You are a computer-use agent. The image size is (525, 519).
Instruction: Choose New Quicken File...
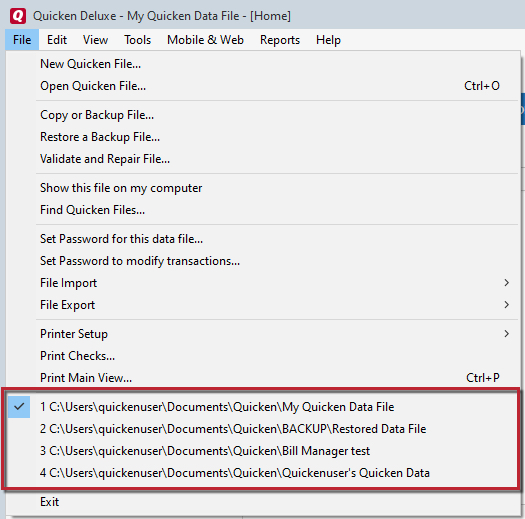(x=262, y=64)
